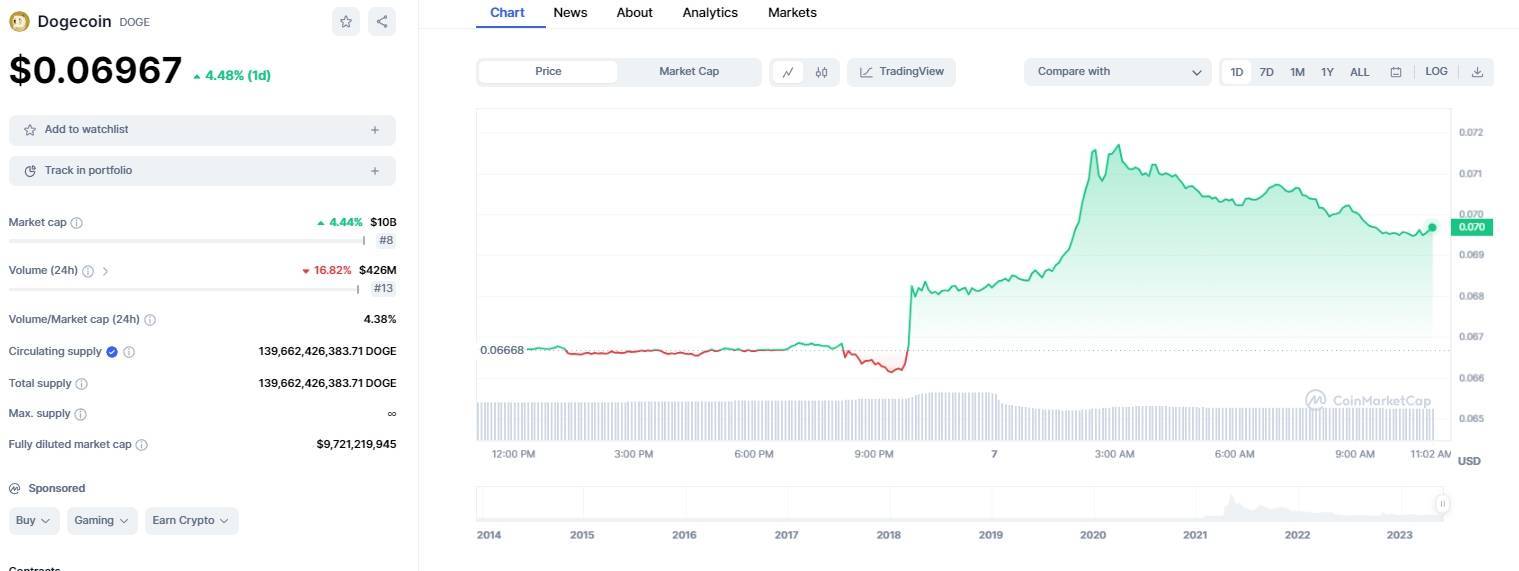Image resolution: width=1519 pixels, height=571 pixels.
Task: Click Track in portfolio button
Action: (x=202, y=171)
